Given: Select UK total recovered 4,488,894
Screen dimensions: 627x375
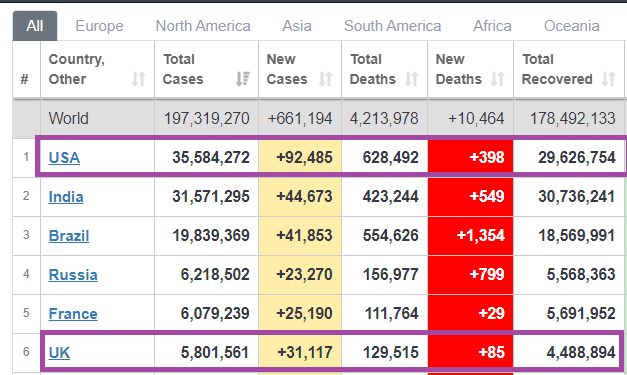Looking at the screenshot, I should tap(581, 353).
